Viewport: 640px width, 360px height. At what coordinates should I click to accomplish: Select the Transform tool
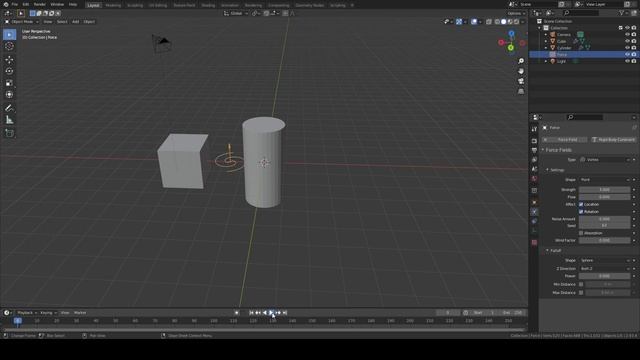click(9, 95)
